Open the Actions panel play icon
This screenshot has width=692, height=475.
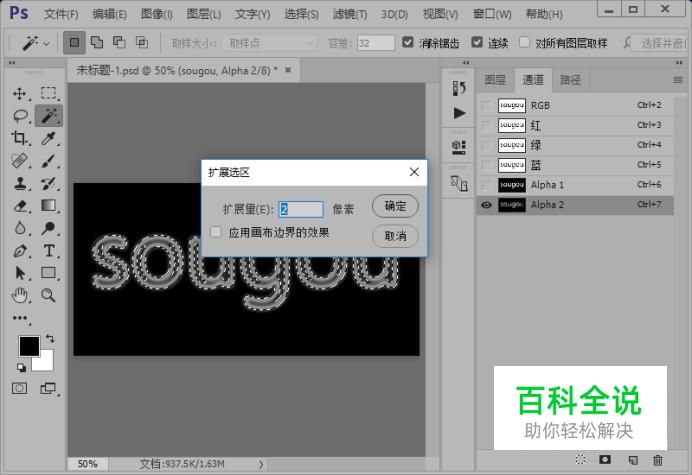(x=459, y=113)
